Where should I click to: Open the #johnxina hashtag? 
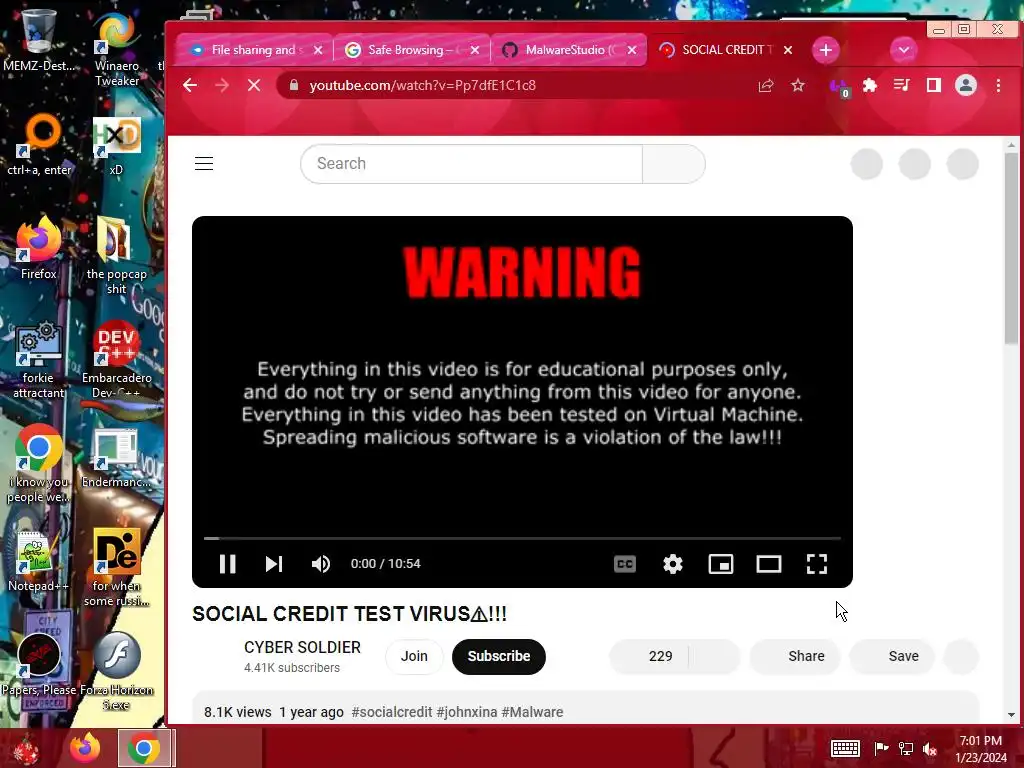467,712
